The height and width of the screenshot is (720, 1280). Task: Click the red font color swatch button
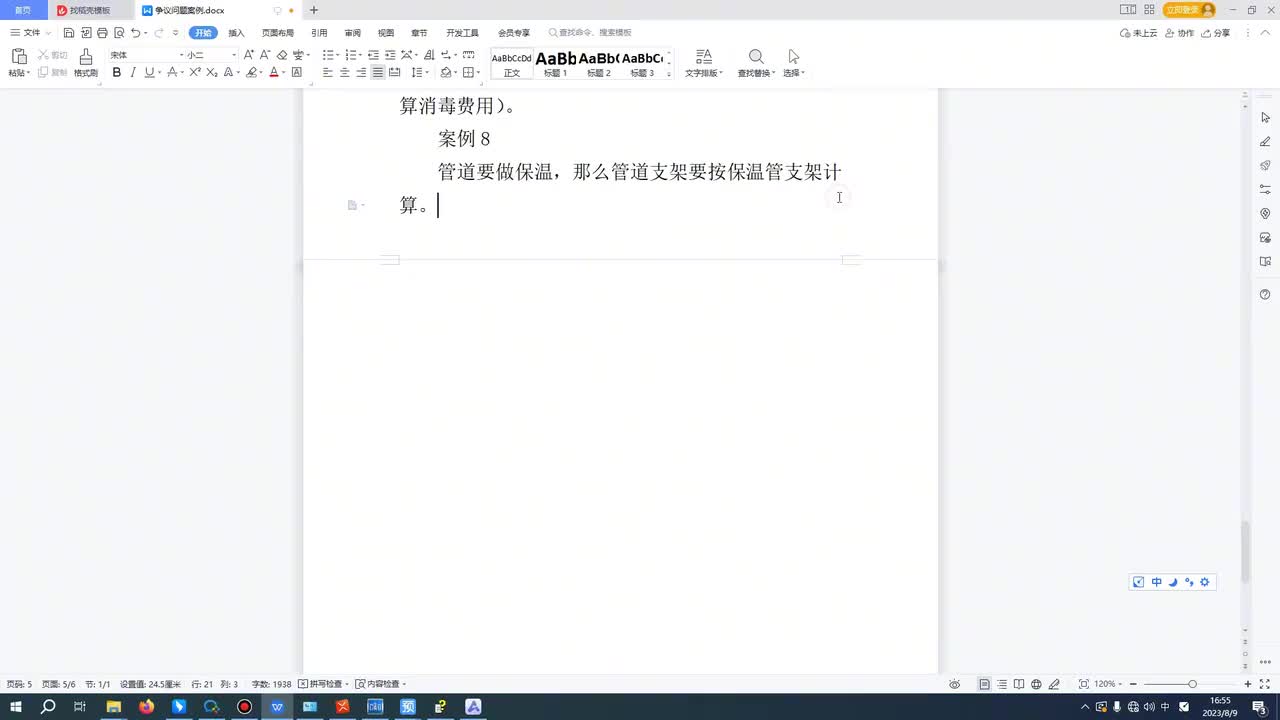273,73
